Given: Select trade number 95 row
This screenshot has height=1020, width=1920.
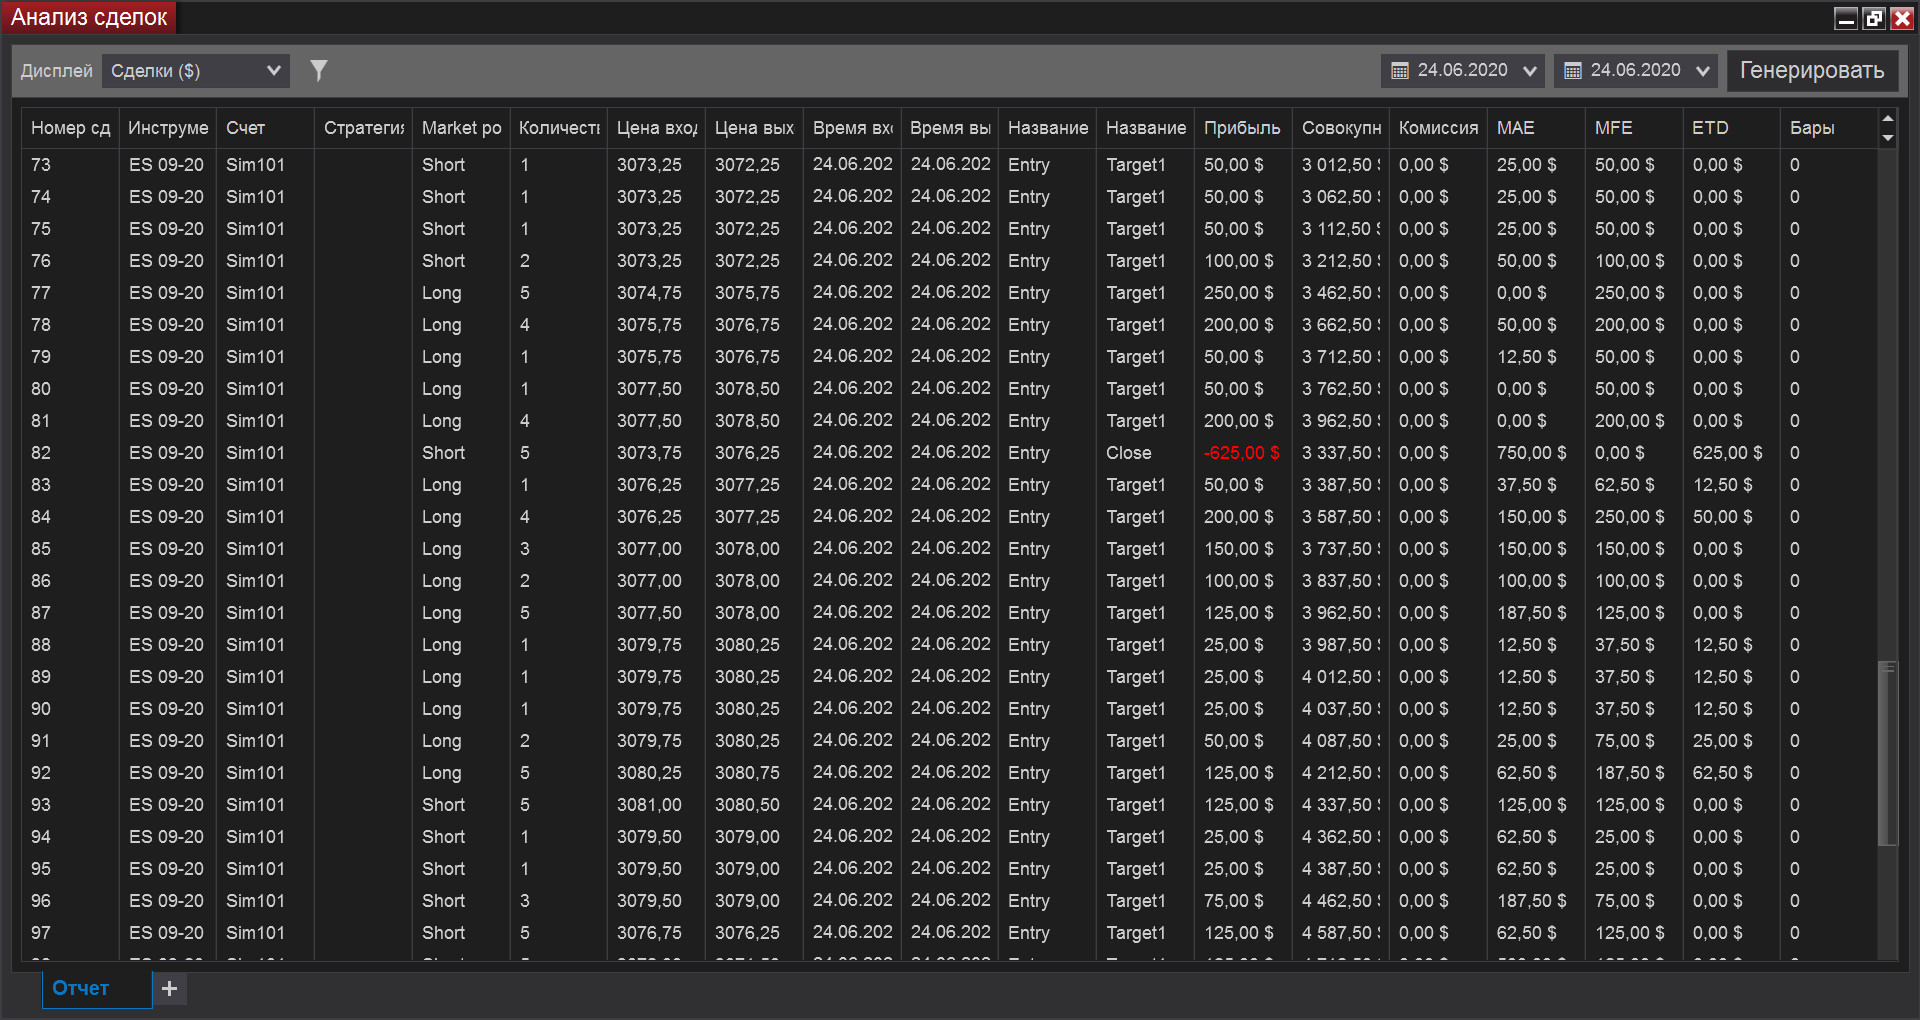Looking at the screenshot, I should [950, 869].
